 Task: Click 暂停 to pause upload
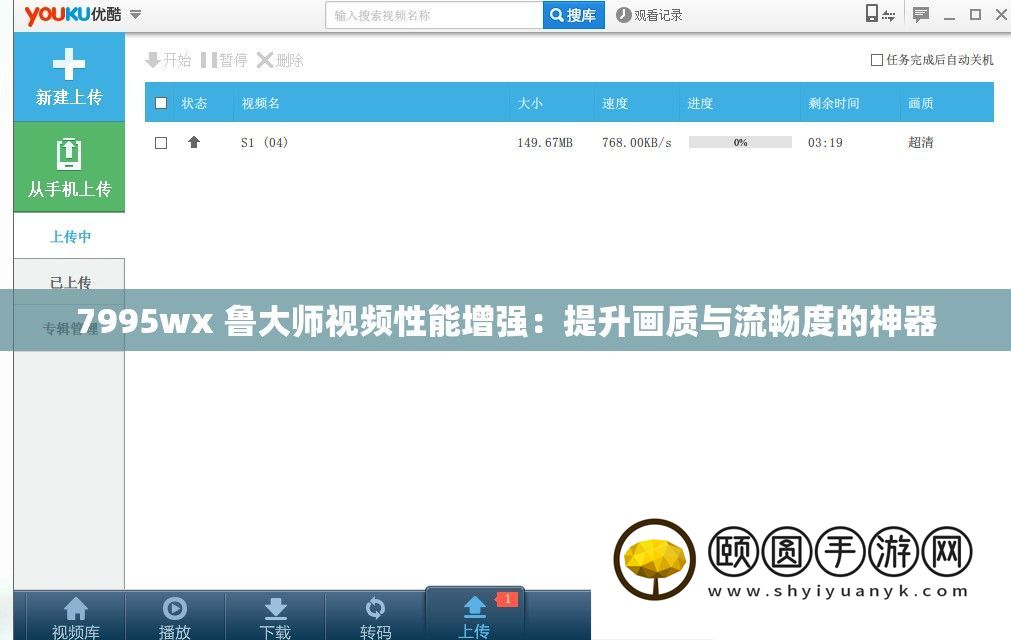[224, 60]
